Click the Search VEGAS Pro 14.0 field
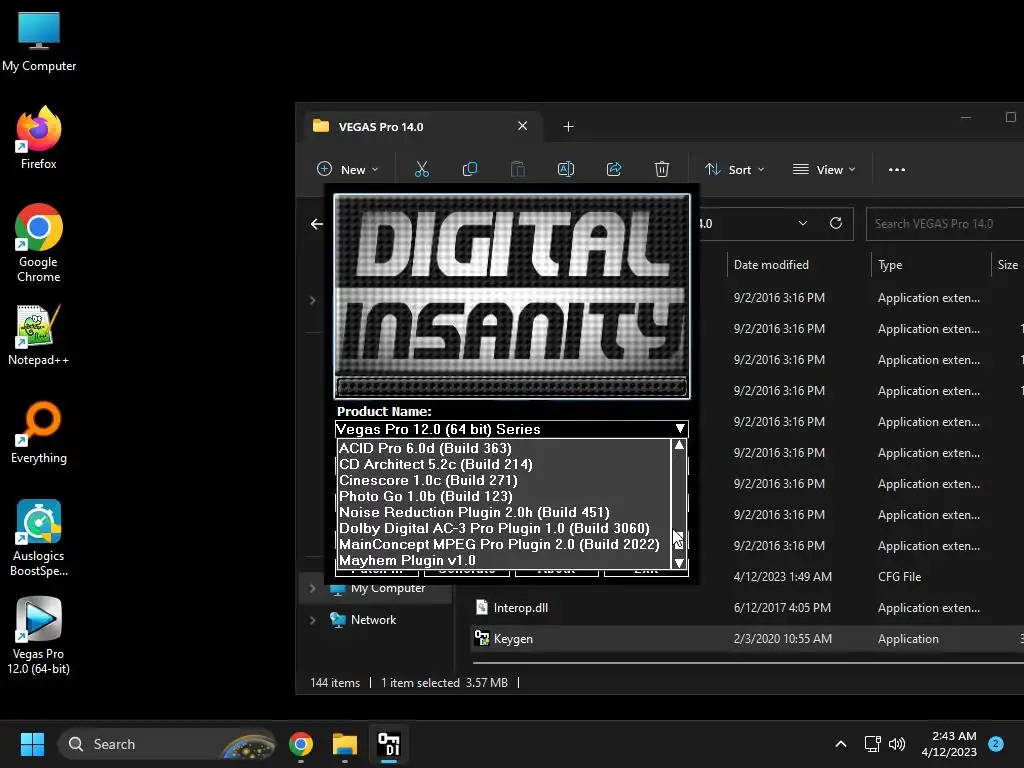1024x768 pixels. point(945,224)
